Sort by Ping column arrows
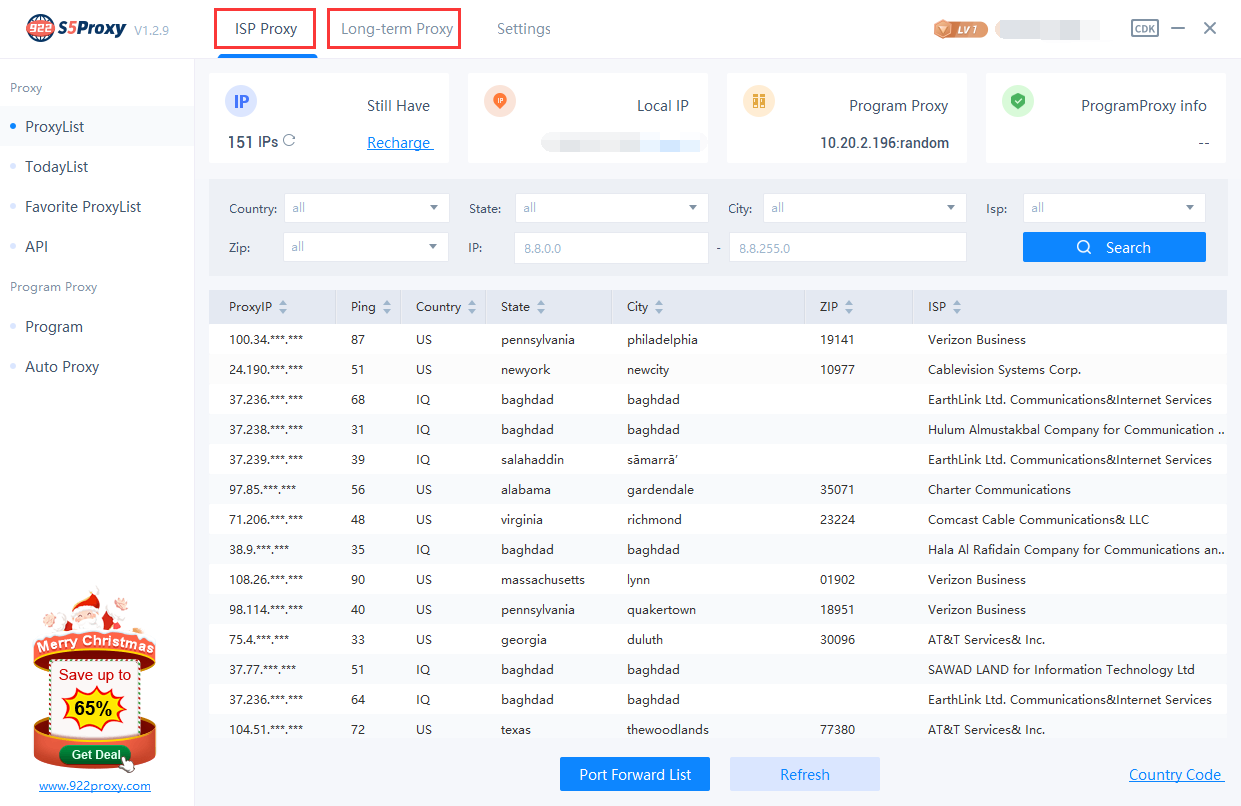 387,307
